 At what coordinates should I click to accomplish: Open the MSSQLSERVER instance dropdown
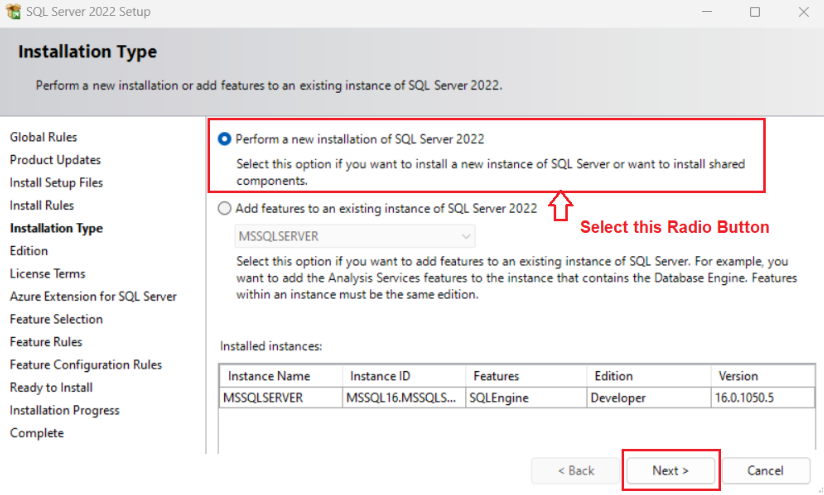pos(355,236)
